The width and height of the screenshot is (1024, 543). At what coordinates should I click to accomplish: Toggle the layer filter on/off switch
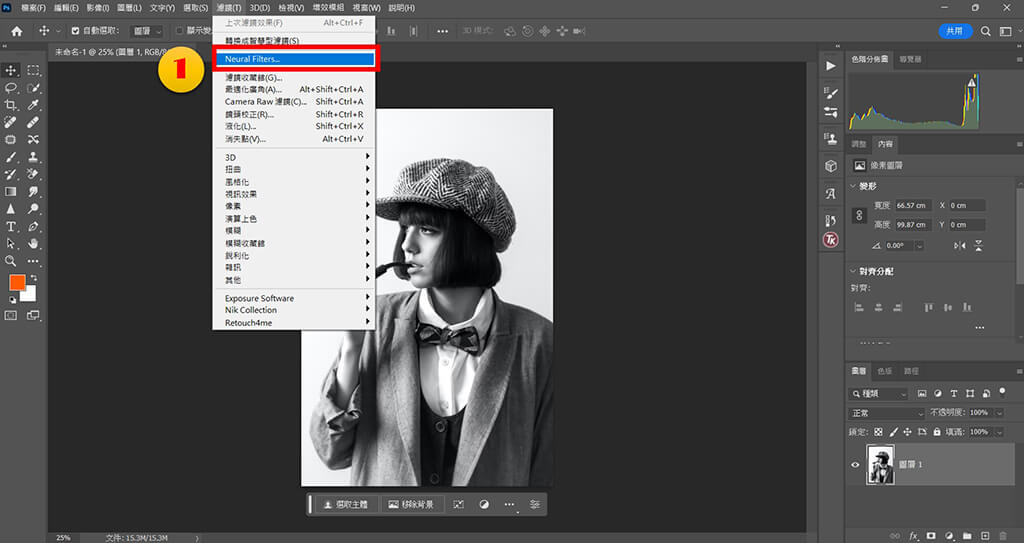pos(1002,392)
